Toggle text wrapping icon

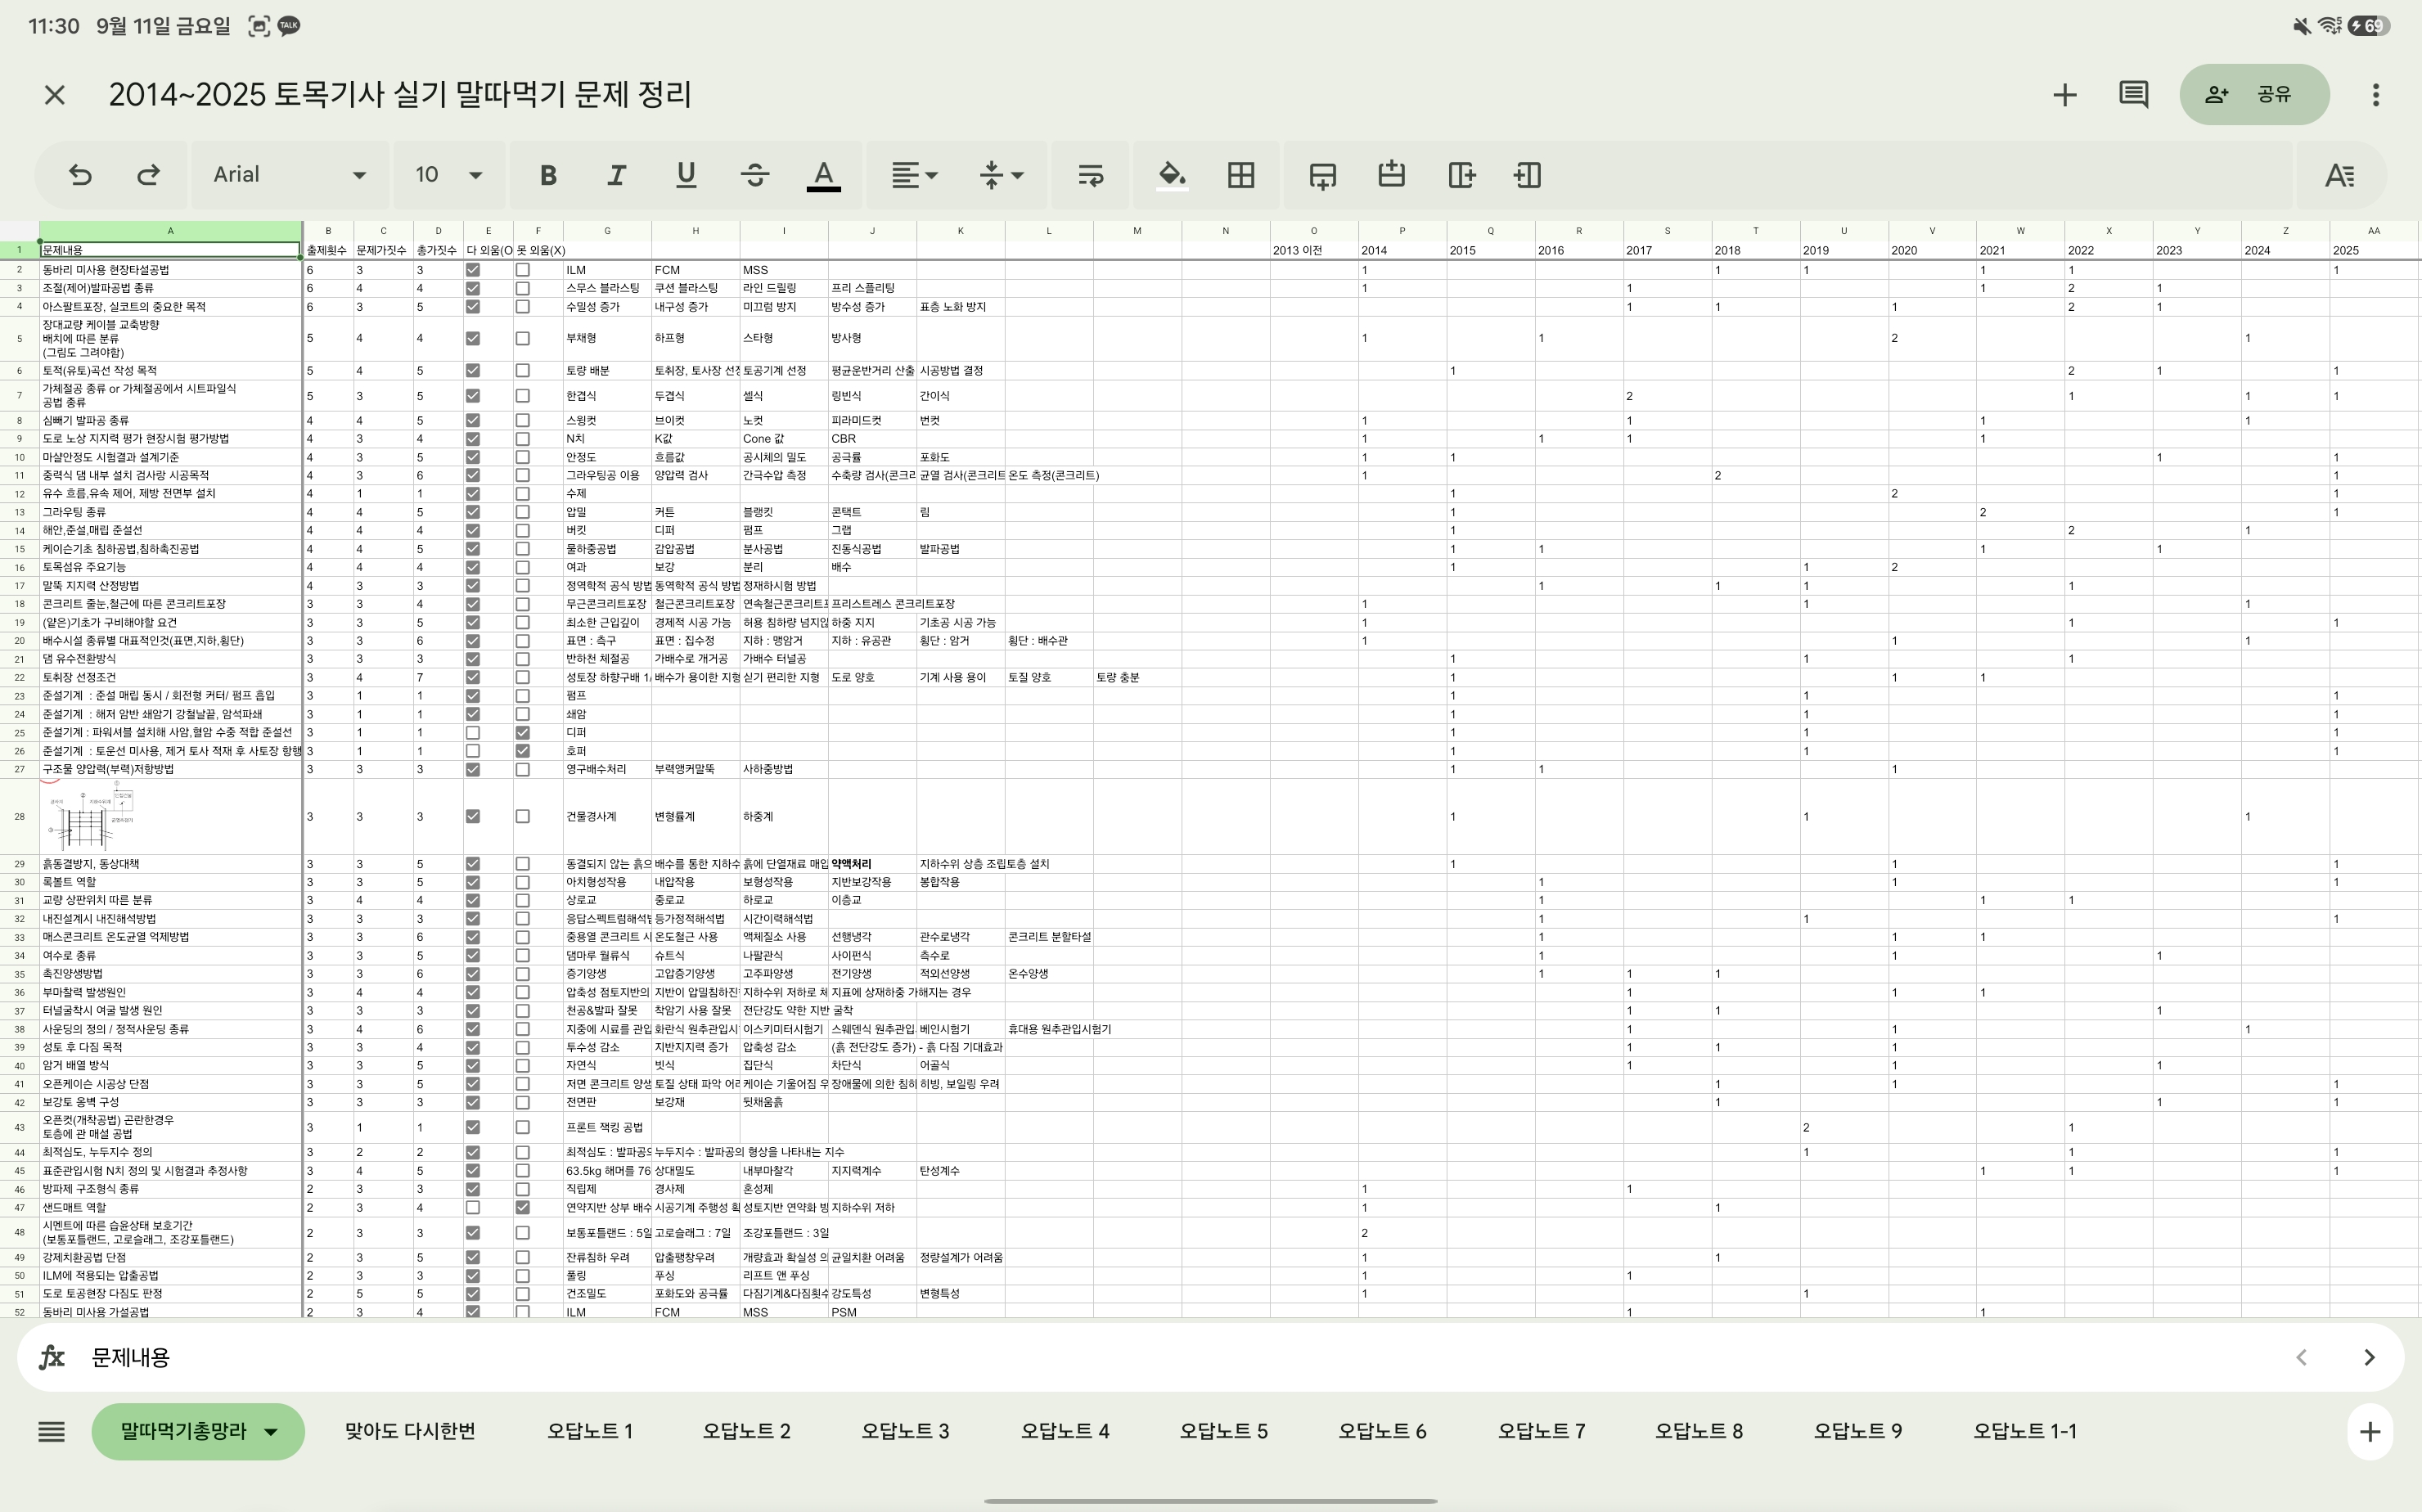1090,175
